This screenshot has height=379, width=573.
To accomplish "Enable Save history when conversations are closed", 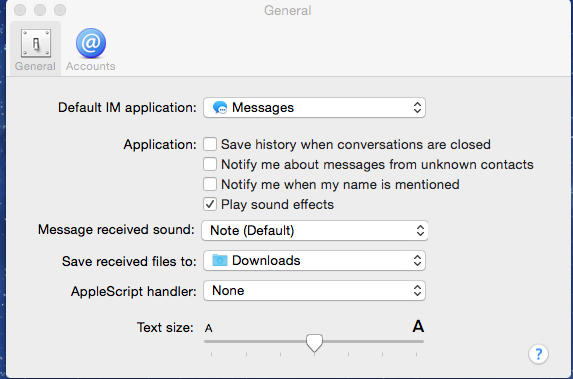I will point(210,144).
